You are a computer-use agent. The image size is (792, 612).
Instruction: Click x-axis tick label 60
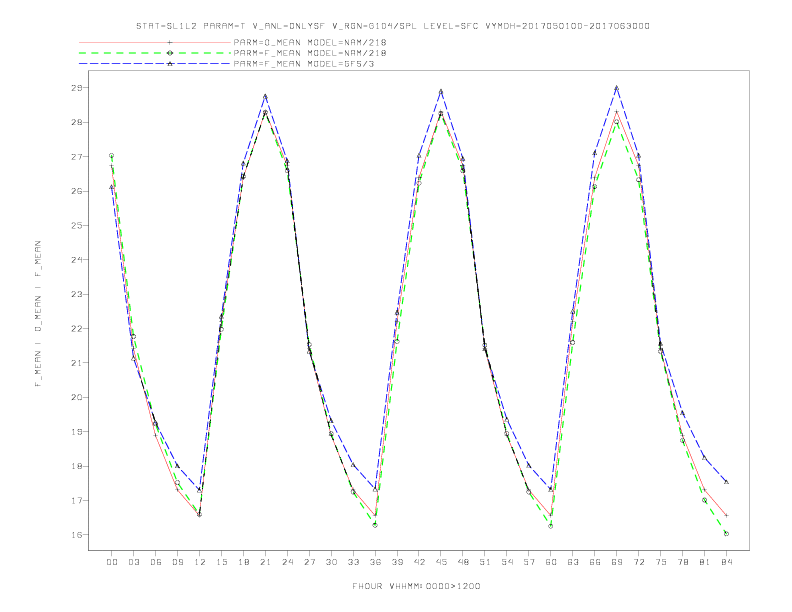coord(551,562)
